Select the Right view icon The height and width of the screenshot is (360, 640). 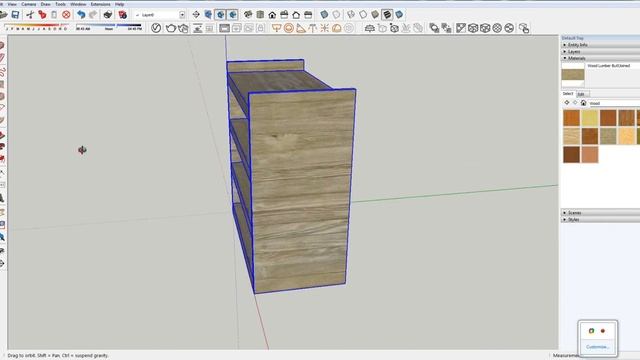(284, 15)
